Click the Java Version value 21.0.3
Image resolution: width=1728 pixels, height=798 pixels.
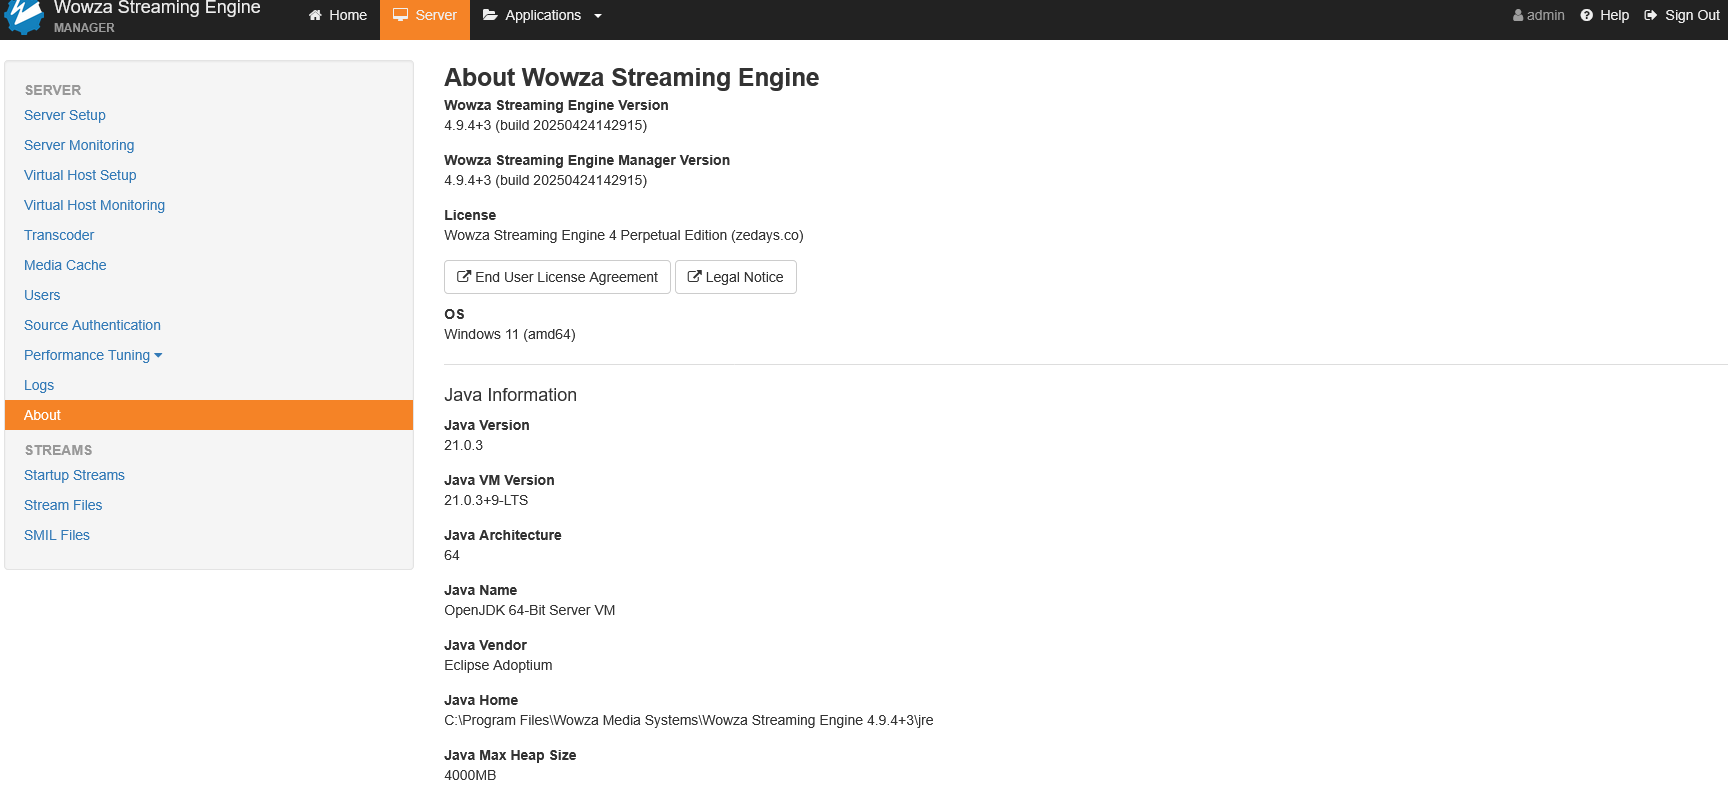point(463,445)
